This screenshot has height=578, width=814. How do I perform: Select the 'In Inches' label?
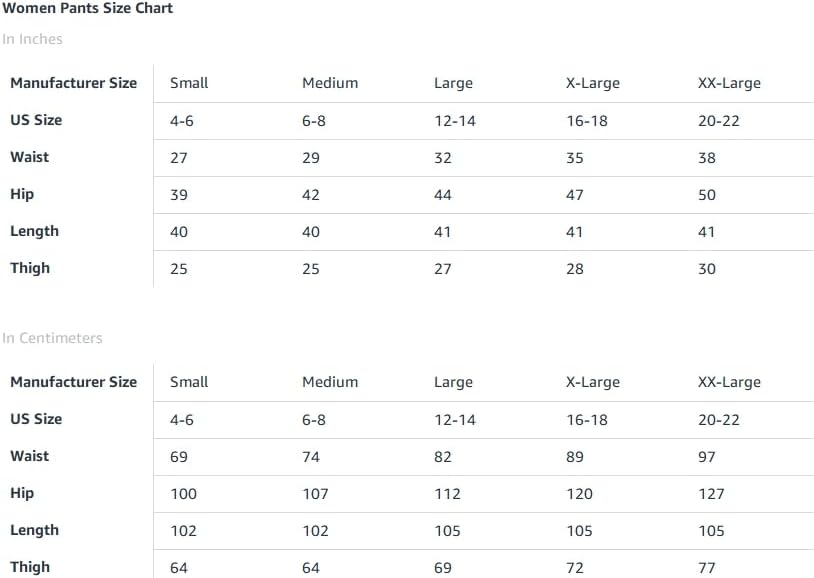32,40
